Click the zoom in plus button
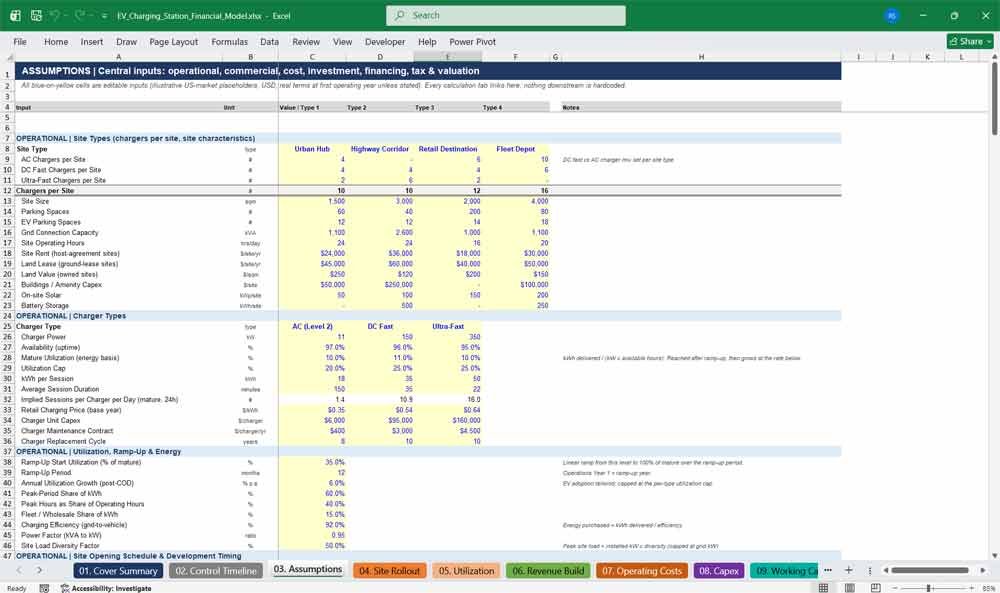Image resolution: width=1000 pixels, height=593 pixels. click(971, 587)
